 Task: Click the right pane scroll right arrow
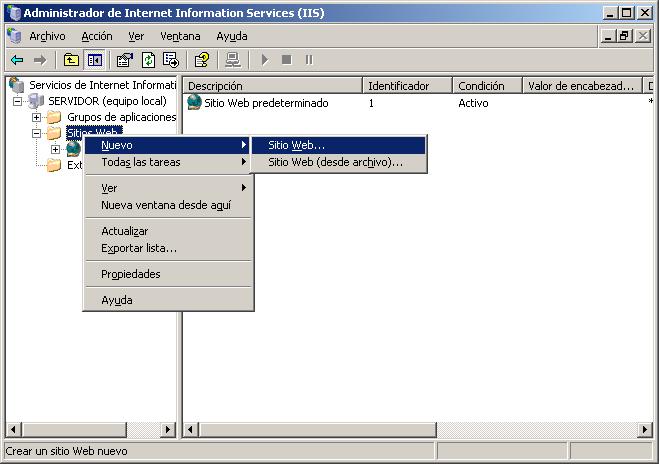(645, 430)
